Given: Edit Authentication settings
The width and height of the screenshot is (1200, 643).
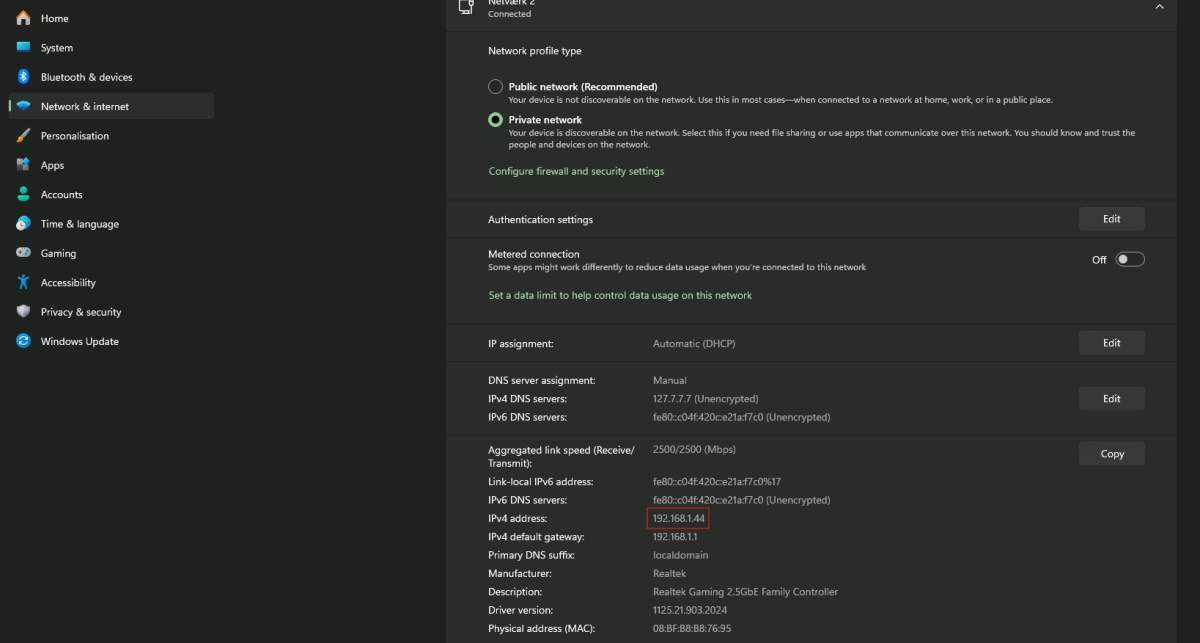Looking at the screenshot, I should pyautogui.click(x=1111, y=219).
